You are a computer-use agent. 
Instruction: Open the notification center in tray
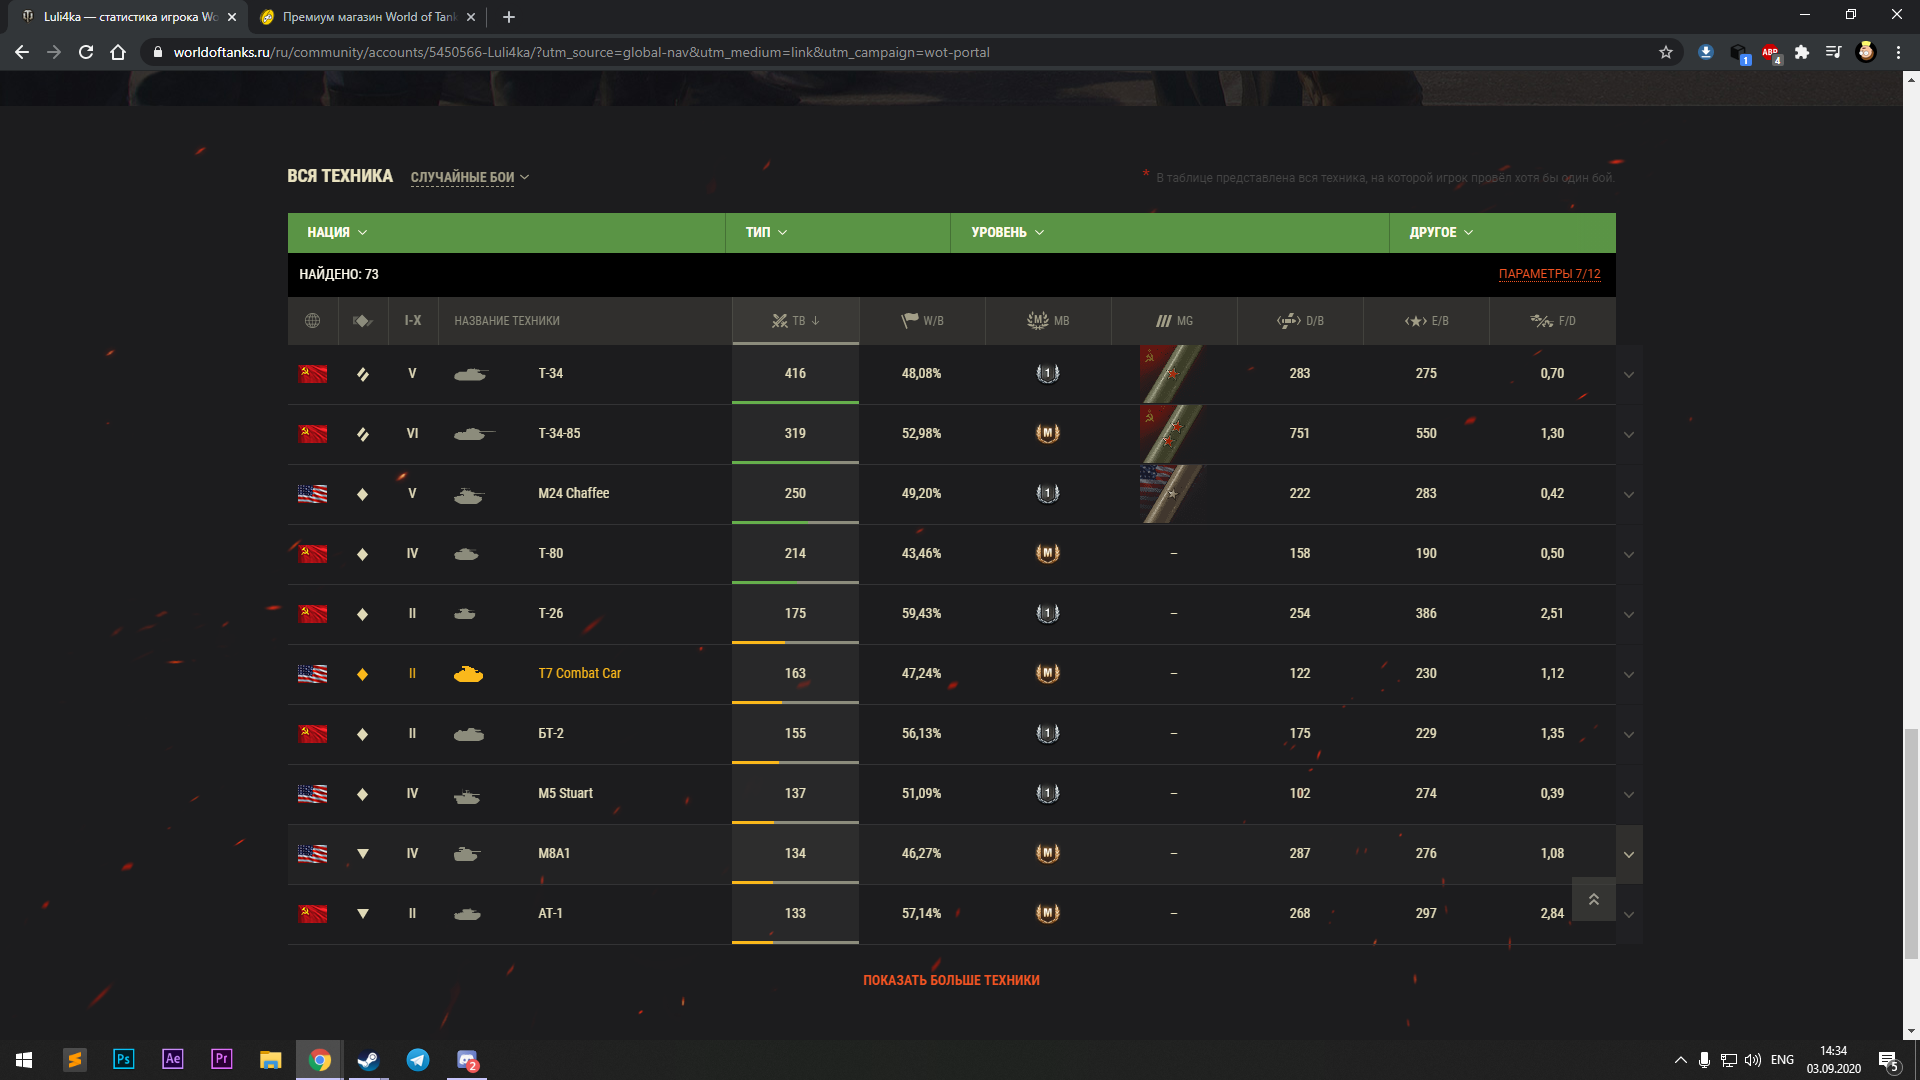tap(1889, 1060)
